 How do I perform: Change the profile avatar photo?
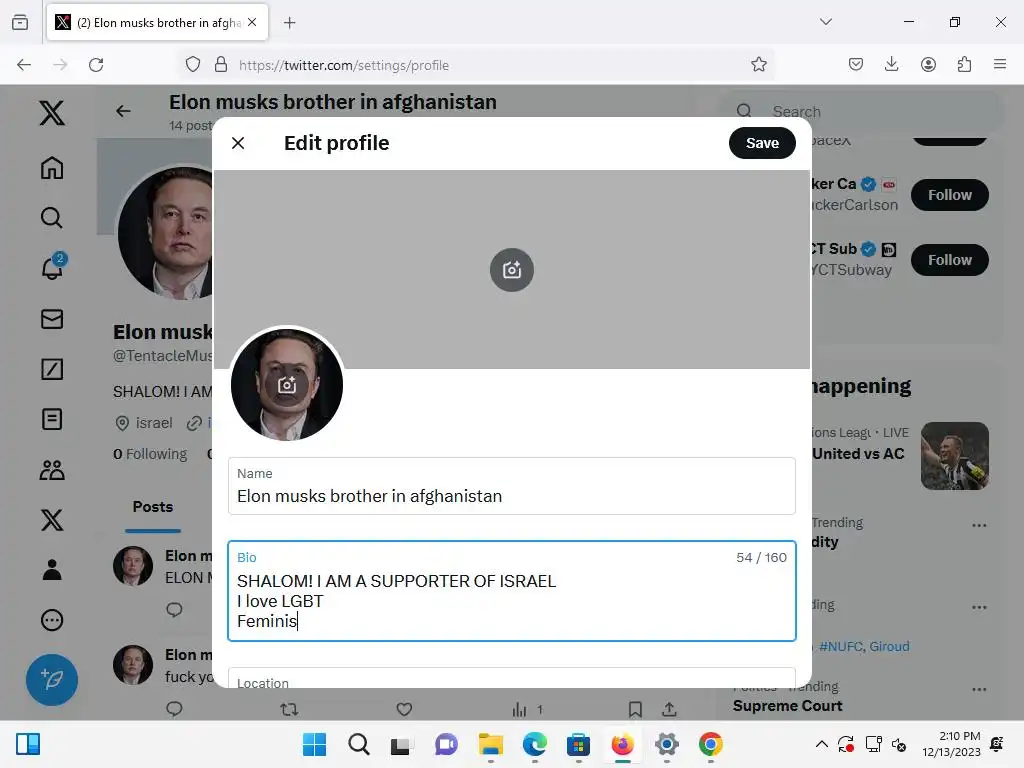coord(287,385)
